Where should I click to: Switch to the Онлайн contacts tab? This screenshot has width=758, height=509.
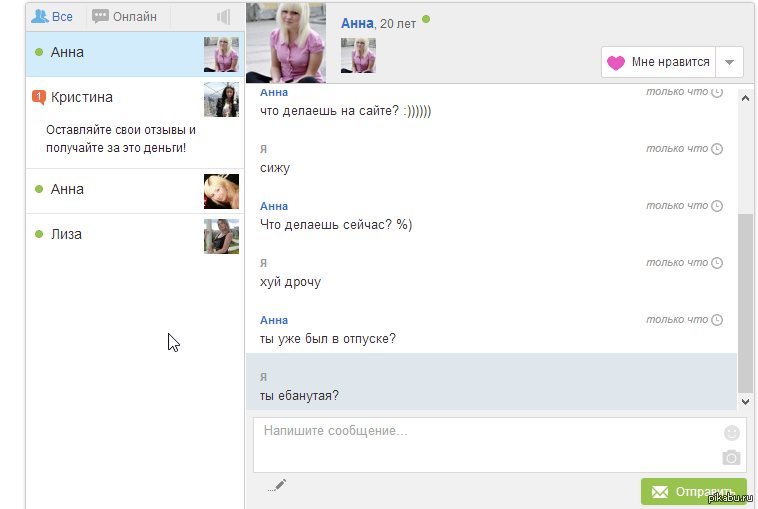(x=125, y=17)
